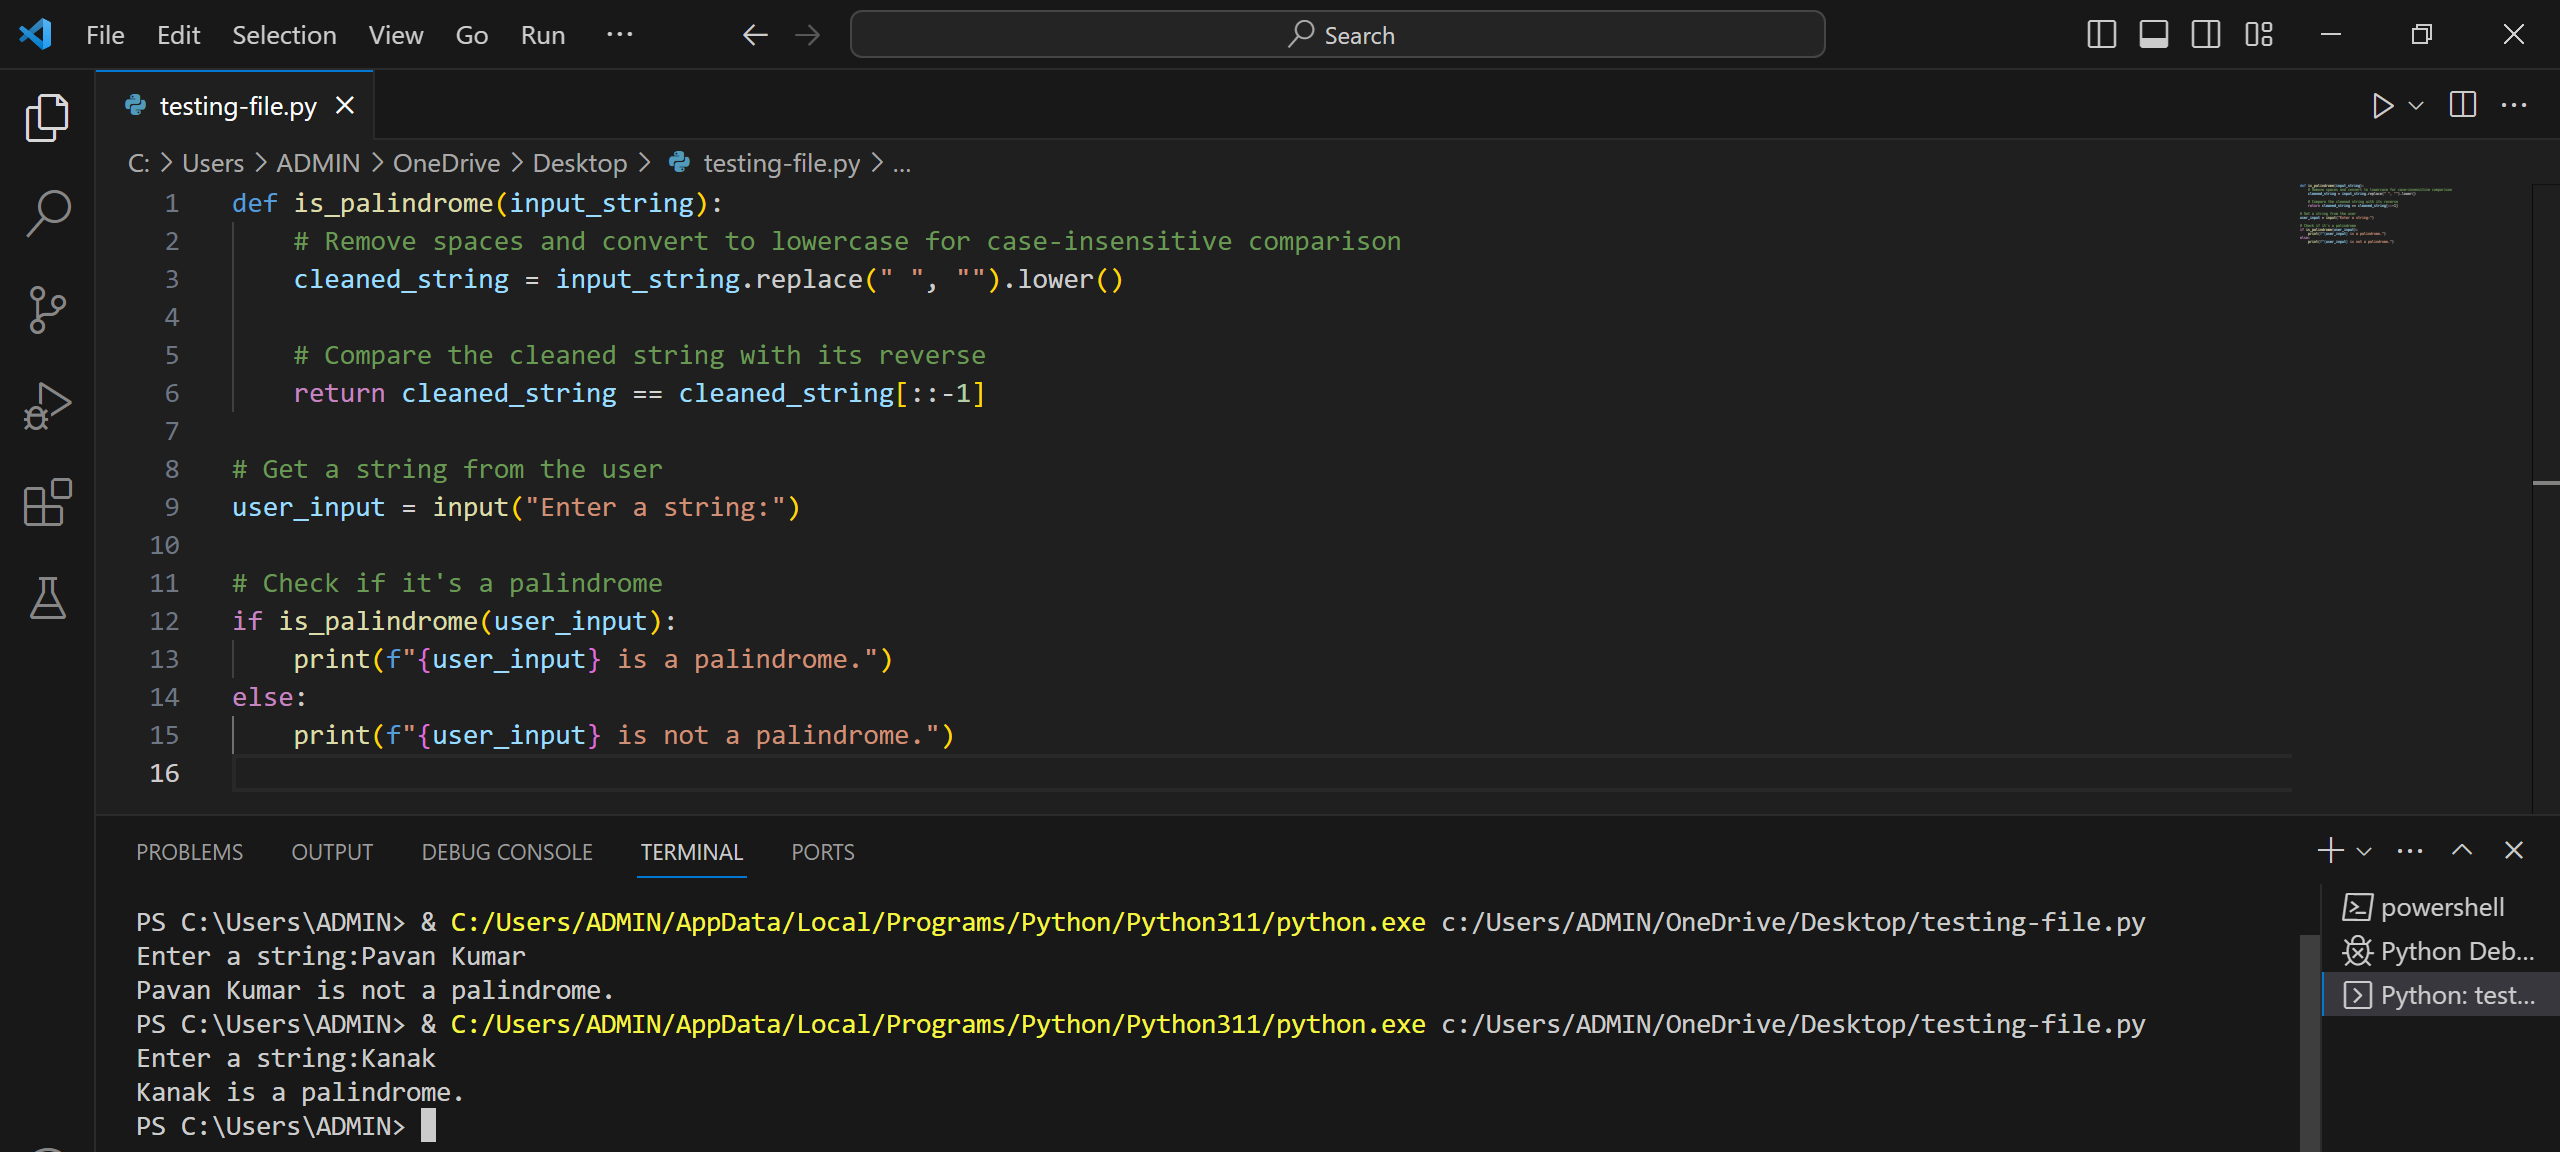Toggle bottom panel visibility
Image resolution: width=2560 pixels, height=1152 pixels.
(x=2154, y=35)
